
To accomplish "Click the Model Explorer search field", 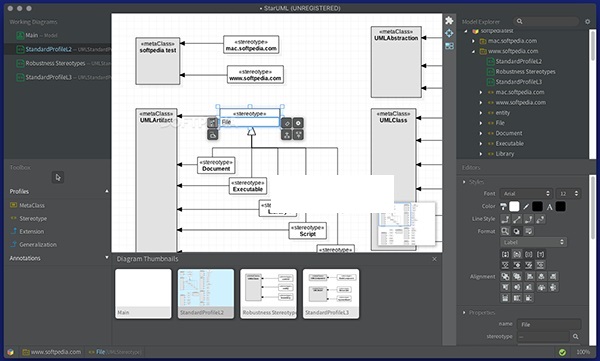I will [x=546, y=21].
